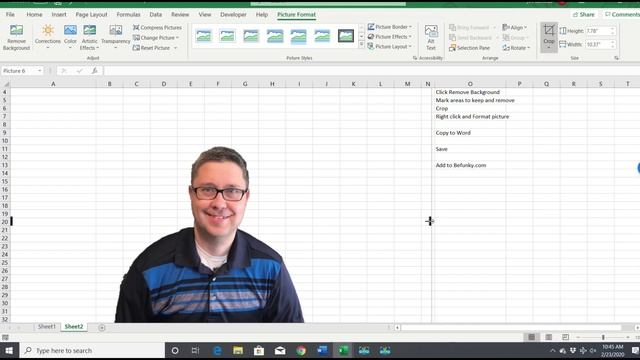Open Word from the taskbar
Viewport: 640px width, 360px height.
click(x=322, y=351)
